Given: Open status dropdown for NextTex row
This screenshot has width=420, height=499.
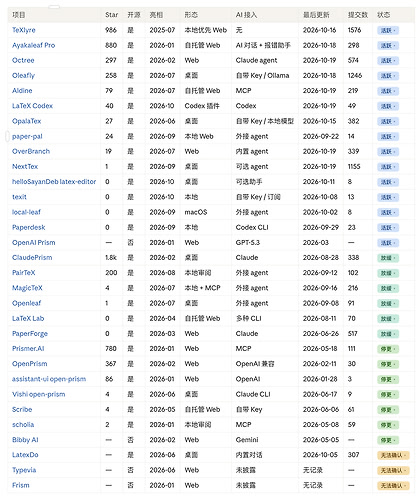Looking at the screenshot, I should pyautogui.click(x=388, y=167).
